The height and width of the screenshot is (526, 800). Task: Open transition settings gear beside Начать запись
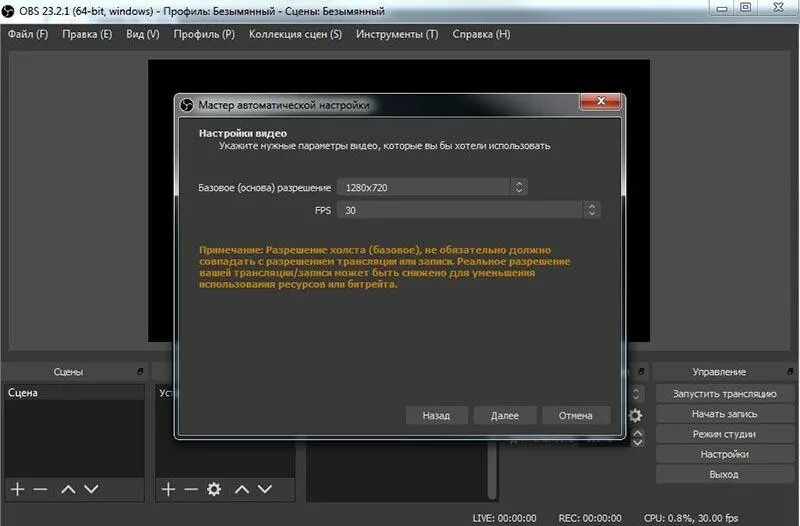click(x=635, y=415)
